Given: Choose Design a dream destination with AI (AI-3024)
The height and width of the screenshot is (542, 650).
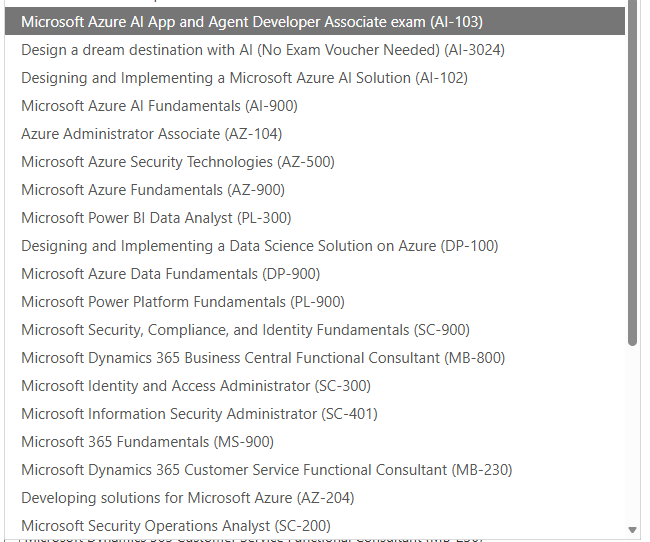Looking at the screenshot, I should point(315,50).
